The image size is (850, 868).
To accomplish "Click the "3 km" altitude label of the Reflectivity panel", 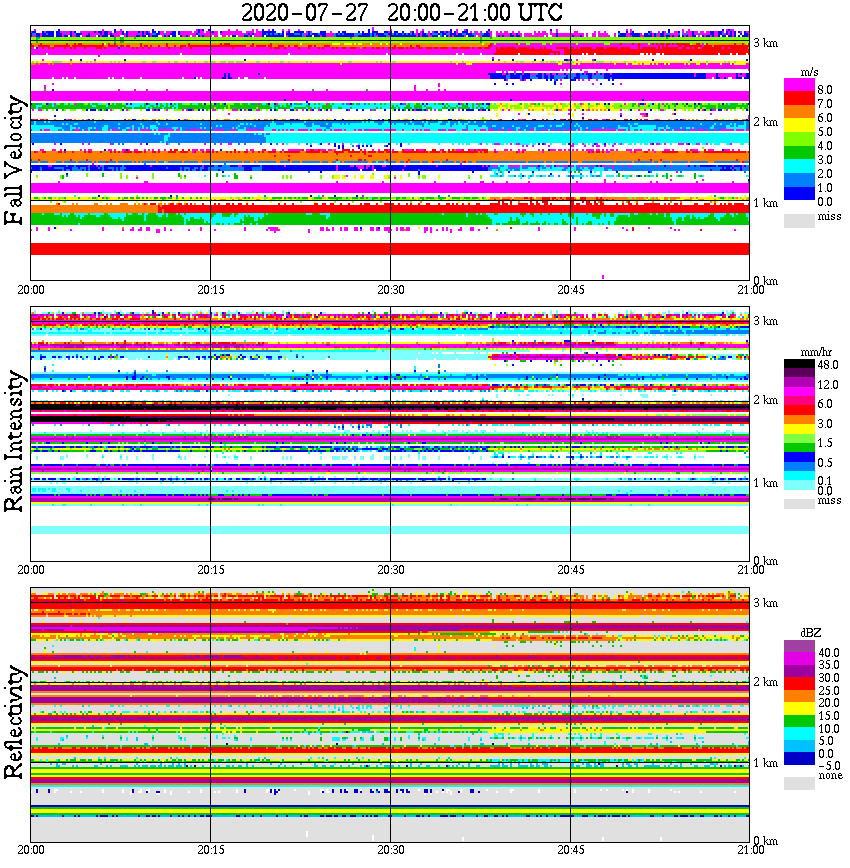I will coord(766,603).
